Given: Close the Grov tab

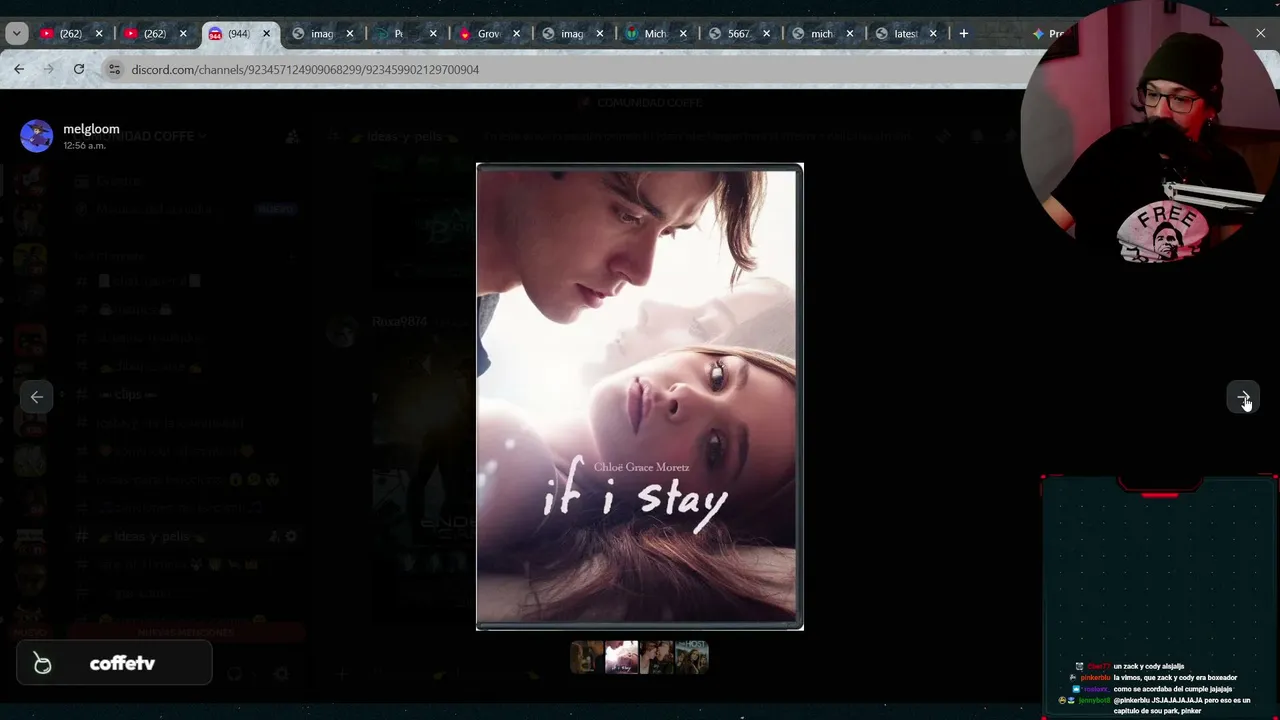Looking at the screenshot, I should pos(516,33).
